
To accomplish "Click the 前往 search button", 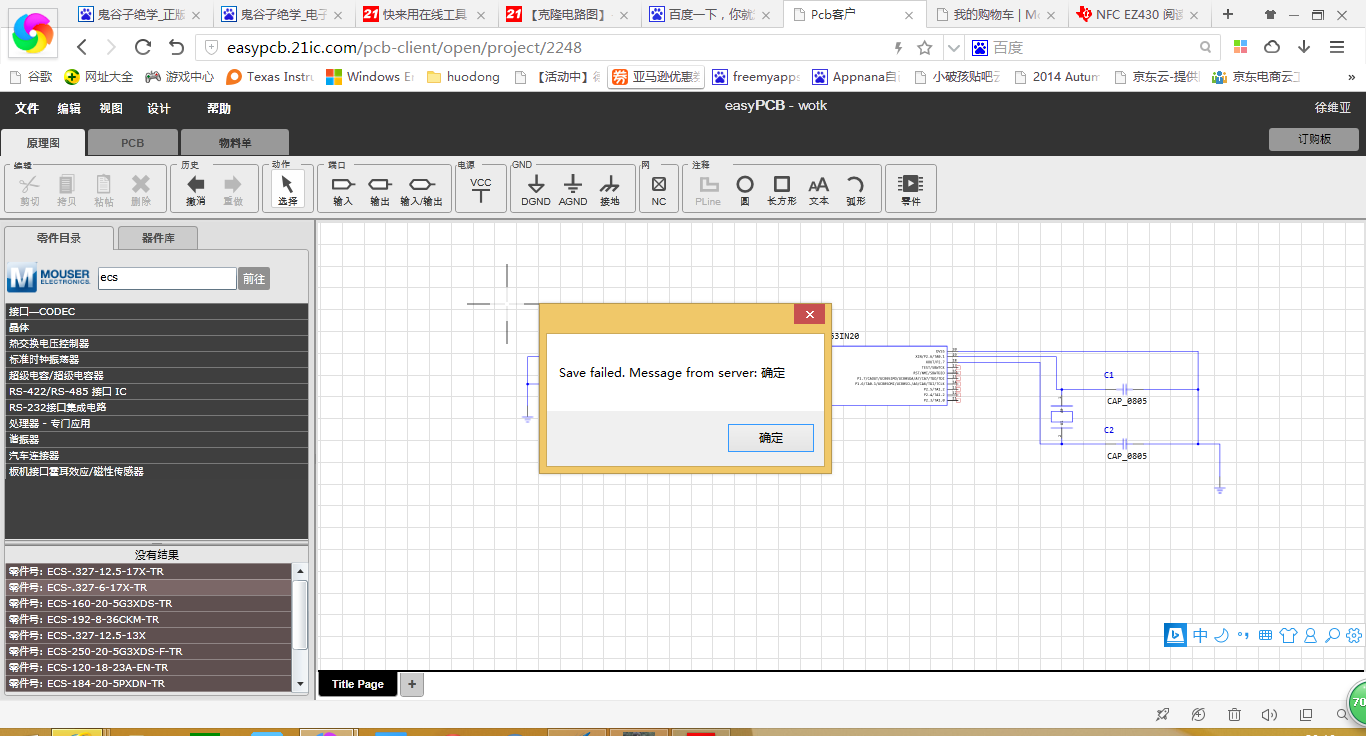I will [x=254, y=278].
